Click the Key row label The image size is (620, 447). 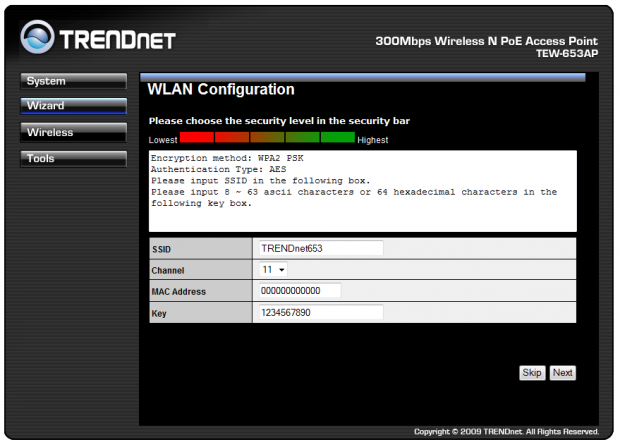pos(159,314)
